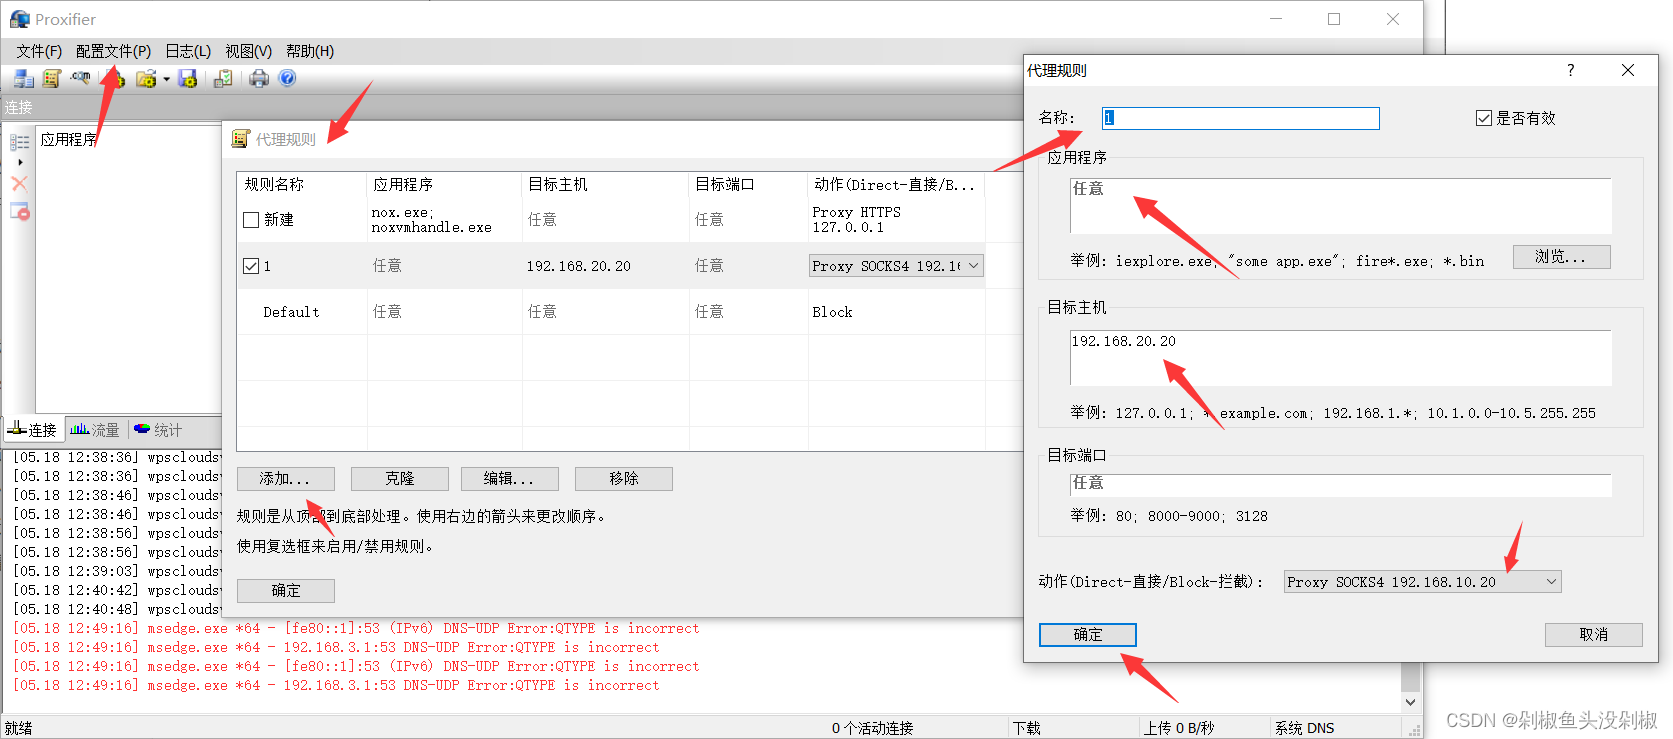Click the first red msedge.exe [fe80::1]:53 log line

(x=356, y=629)
